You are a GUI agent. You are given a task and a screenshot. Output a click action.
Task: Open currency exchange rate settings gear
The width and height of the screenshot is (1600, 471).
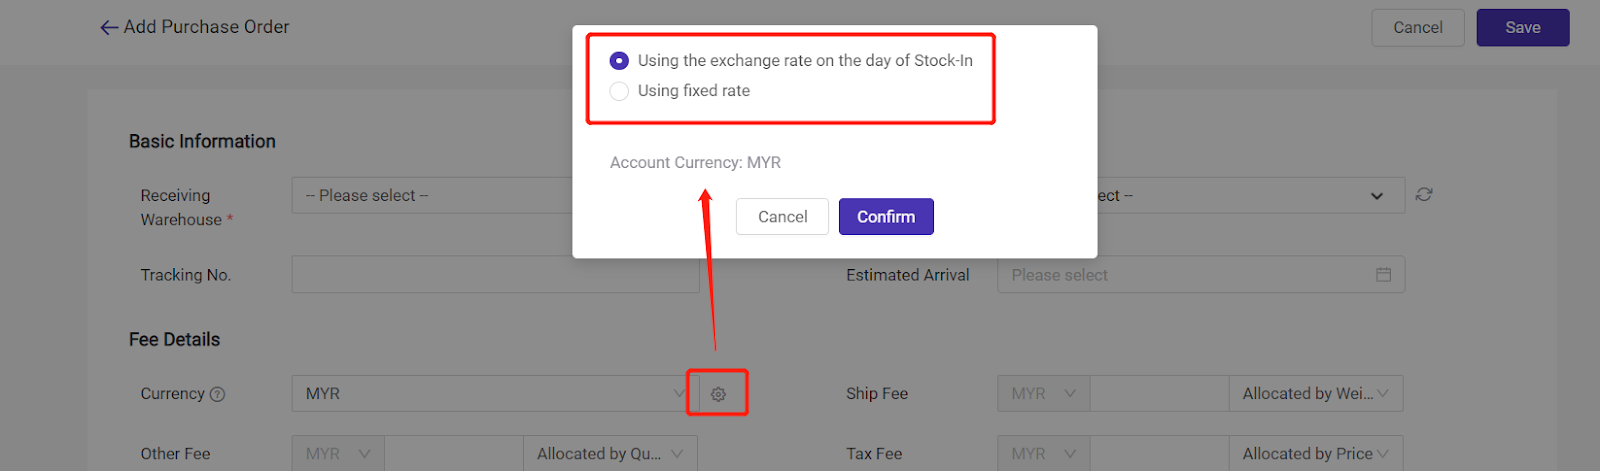718,394
